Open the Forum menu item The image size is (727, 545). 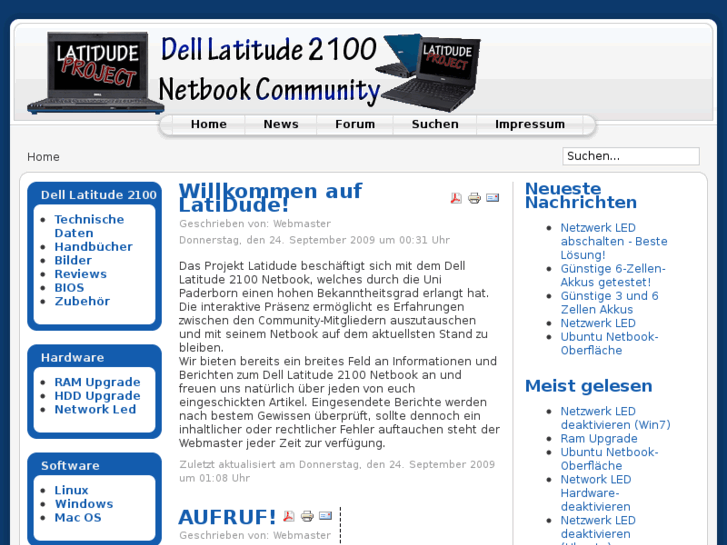coord(355,124)
